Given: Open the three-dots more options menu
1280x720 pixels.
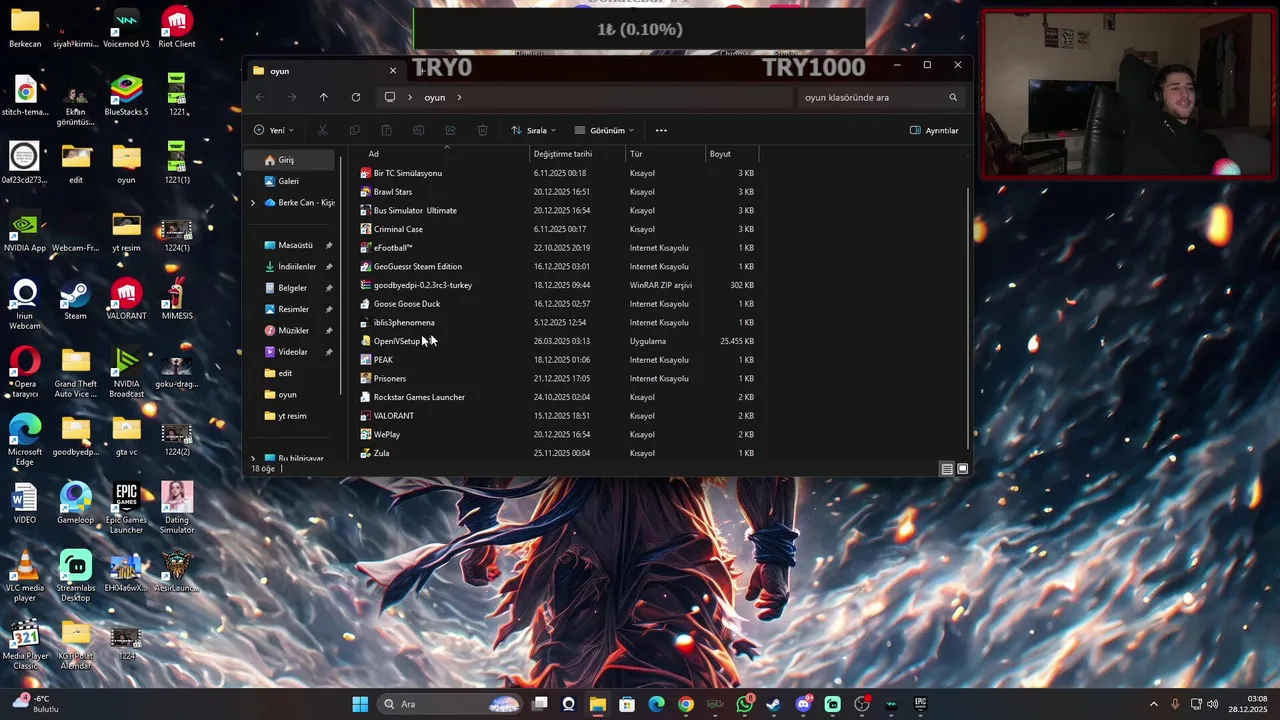Looking at the screenshot, I should pyautogui.click(x=661, y=130).
